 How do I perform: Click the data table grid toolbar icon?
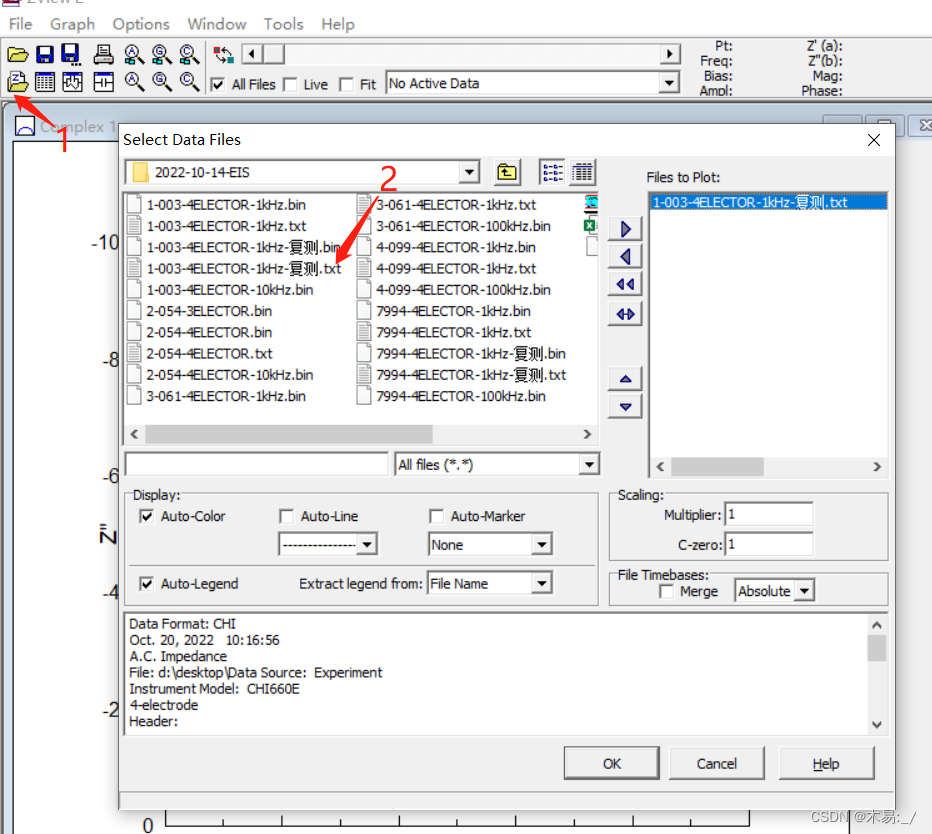pyautogui.click(x=45, y=81)
